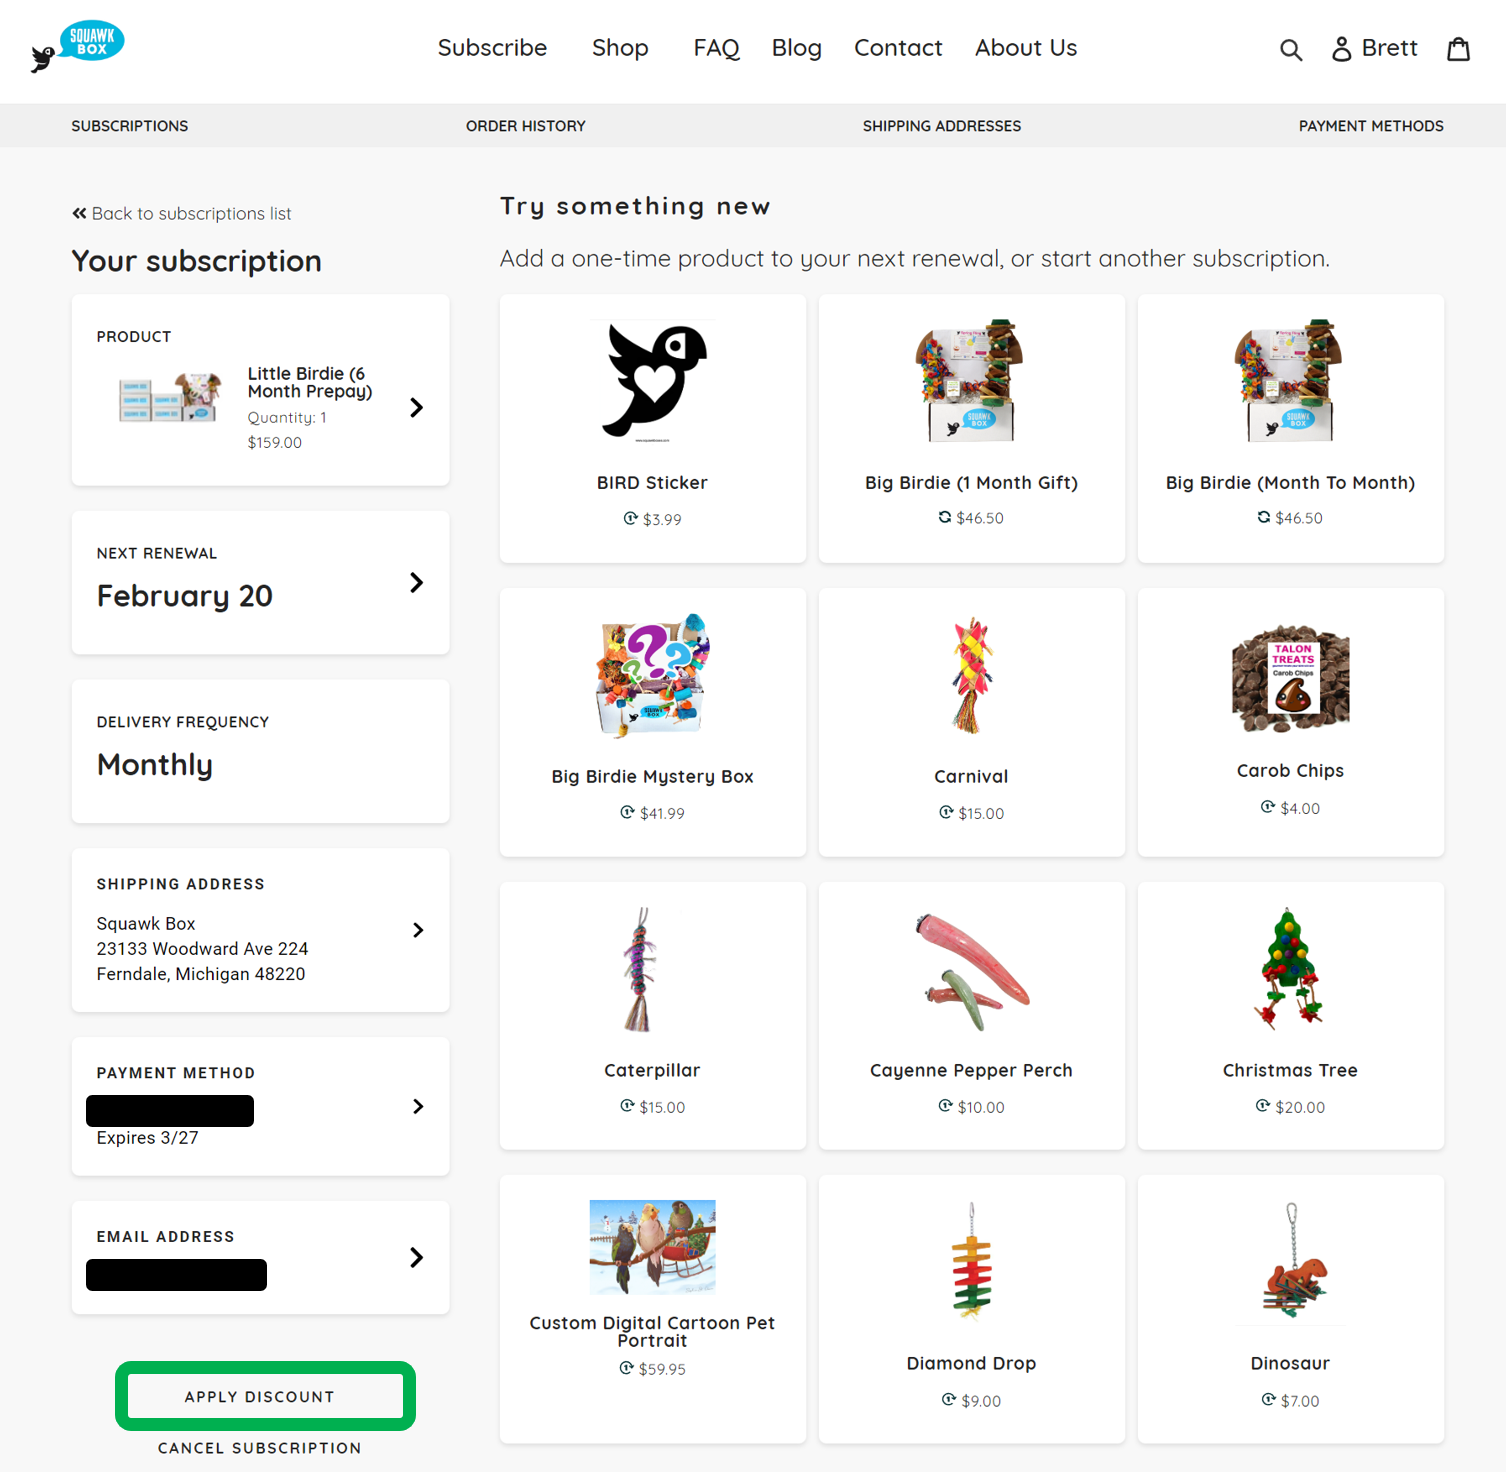Select the Custom Digital Cartoon Pet Portrait image
1506x1472 pixels.
coord(653,1247)
